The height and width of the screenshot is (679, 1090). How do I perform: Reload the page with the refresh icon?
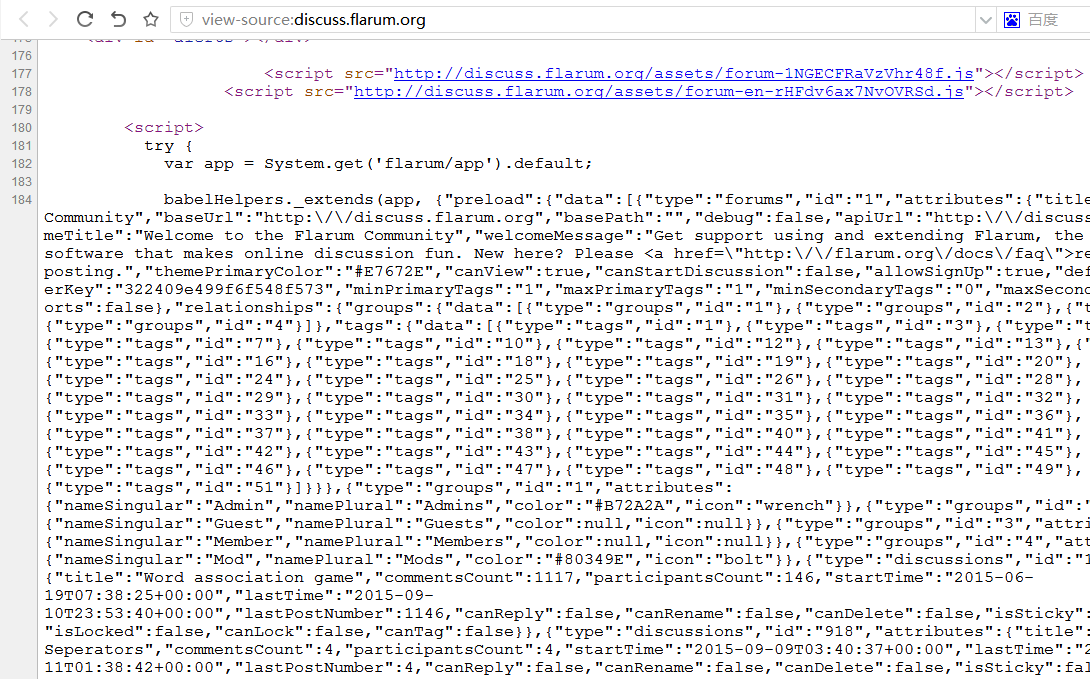pyautogui.click(x=85, y=19)
